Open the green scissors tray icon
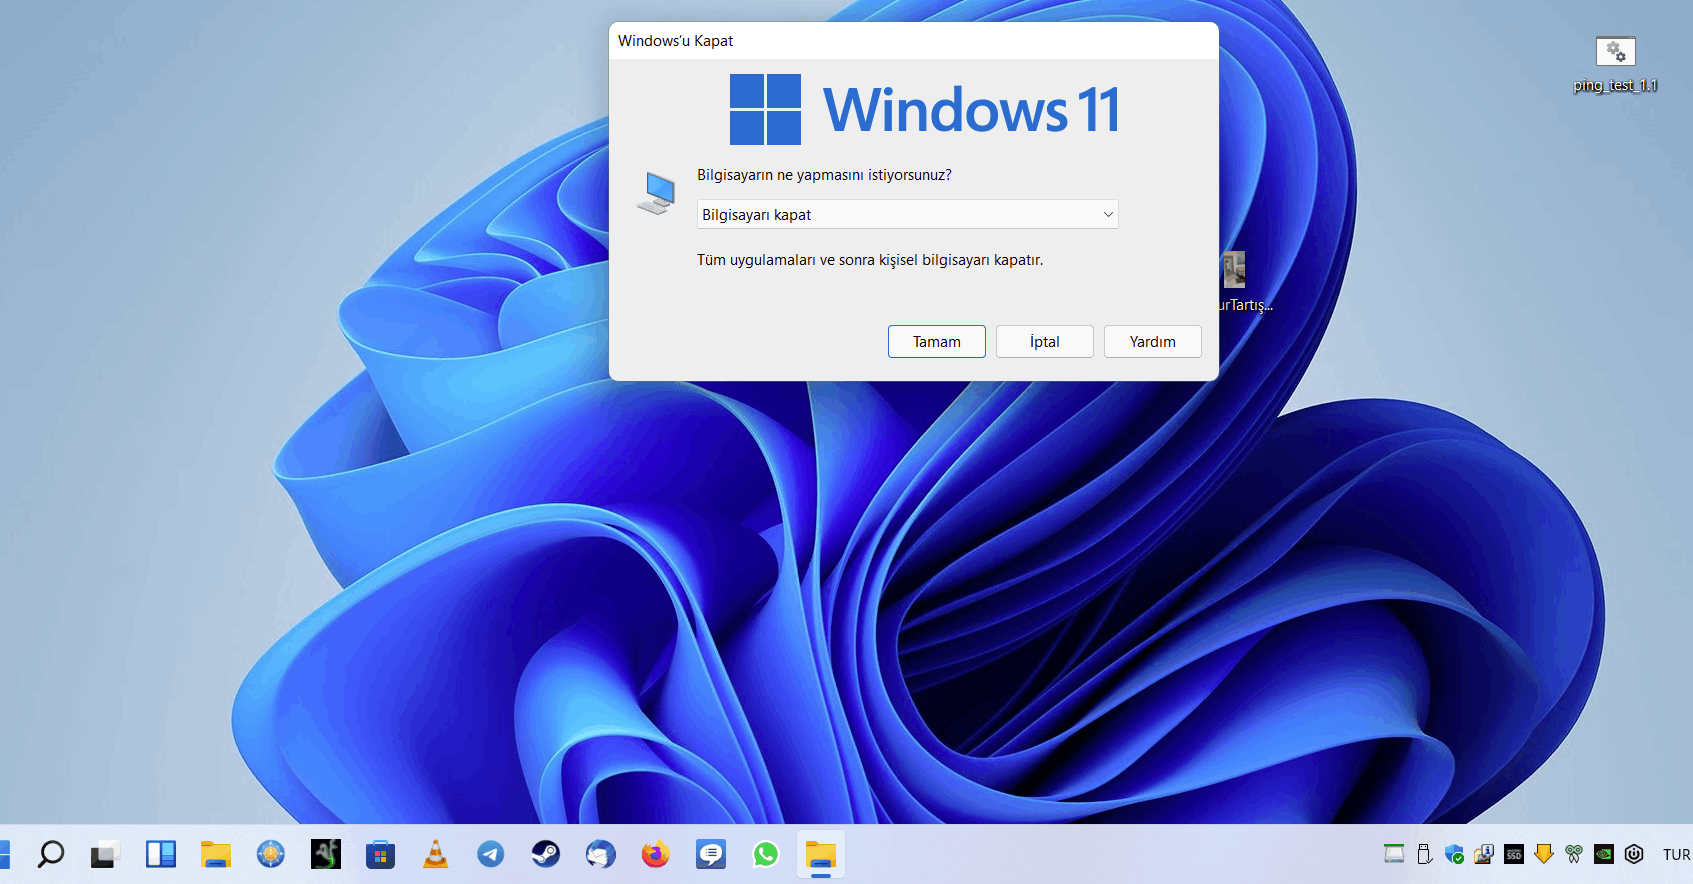This screenshot has height=884, width=1693. [1574, 854]
